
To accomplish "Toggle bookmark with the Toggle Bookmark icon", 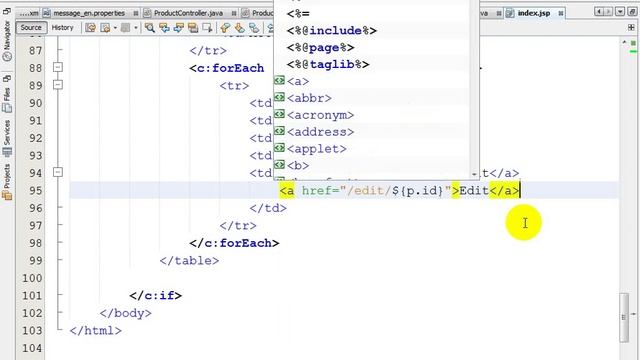I will coord(254,28).
